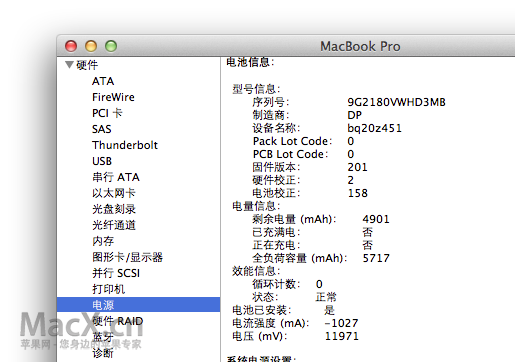Viewport: 515px width, 362px height.
Task: Select 串行 ATA in the sidebar
Action: pyautogui.click(x=116, y=177)
